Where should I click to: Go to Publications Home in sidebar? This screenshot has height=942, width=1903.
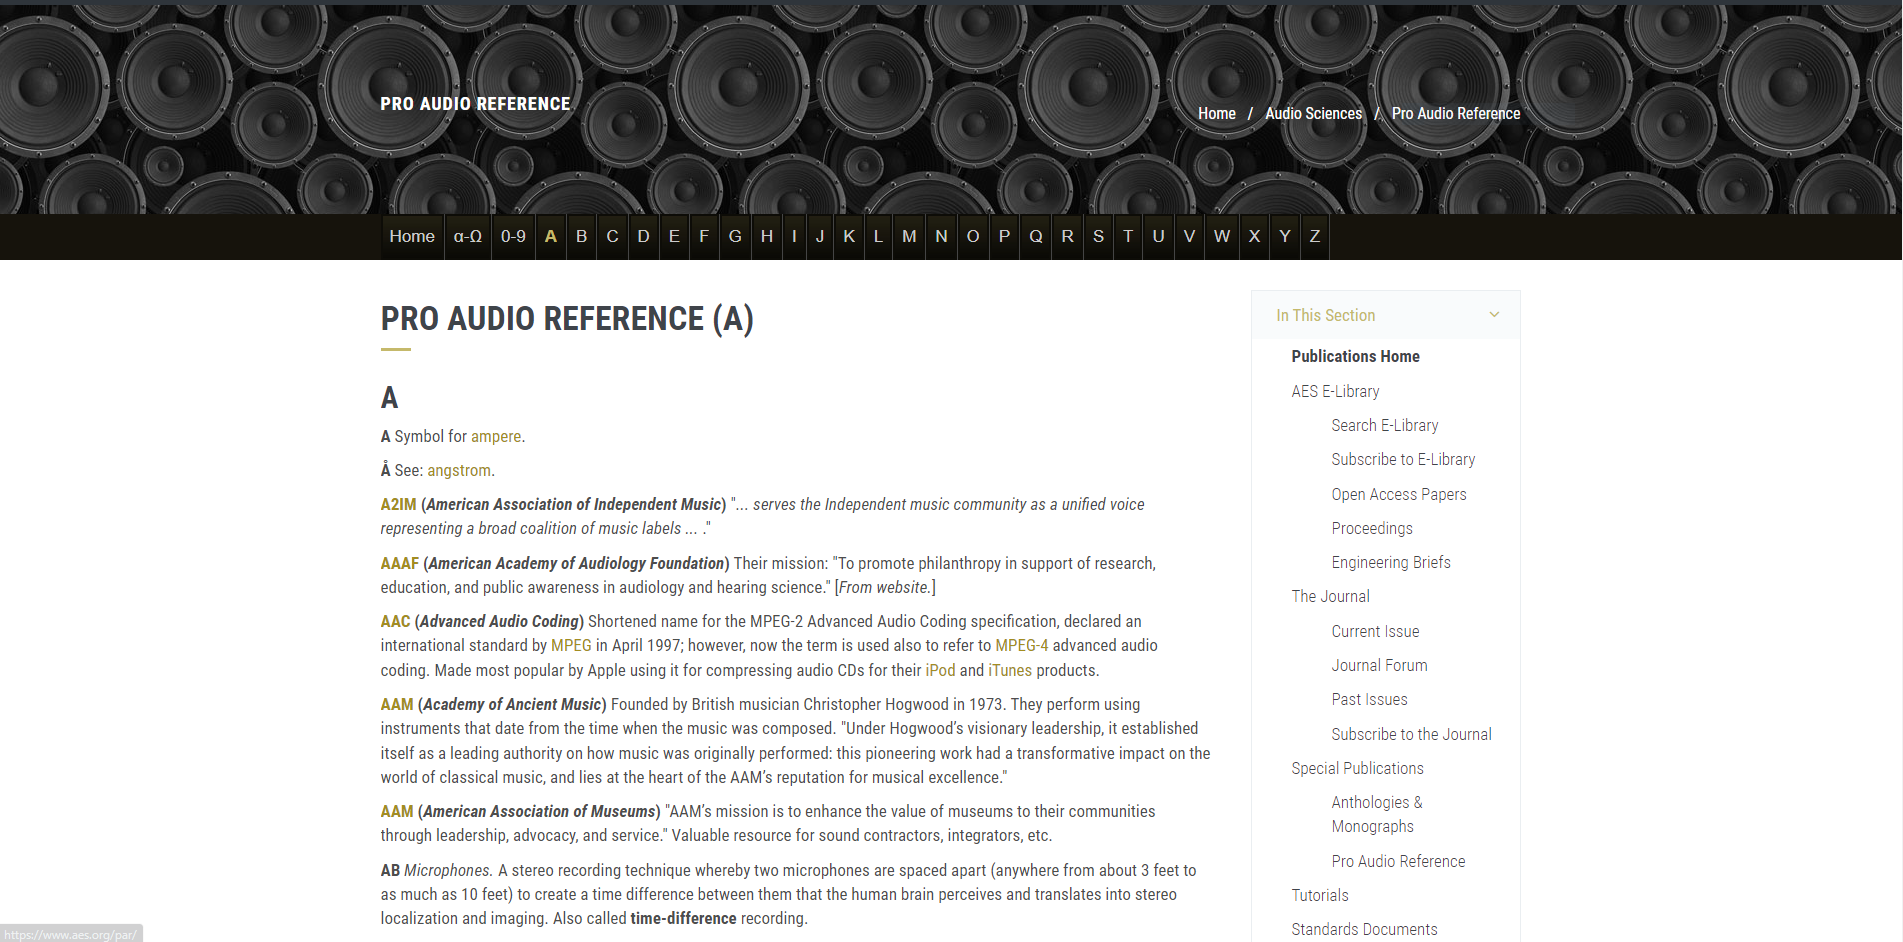pyautogui.click(x=1355, y=356)
